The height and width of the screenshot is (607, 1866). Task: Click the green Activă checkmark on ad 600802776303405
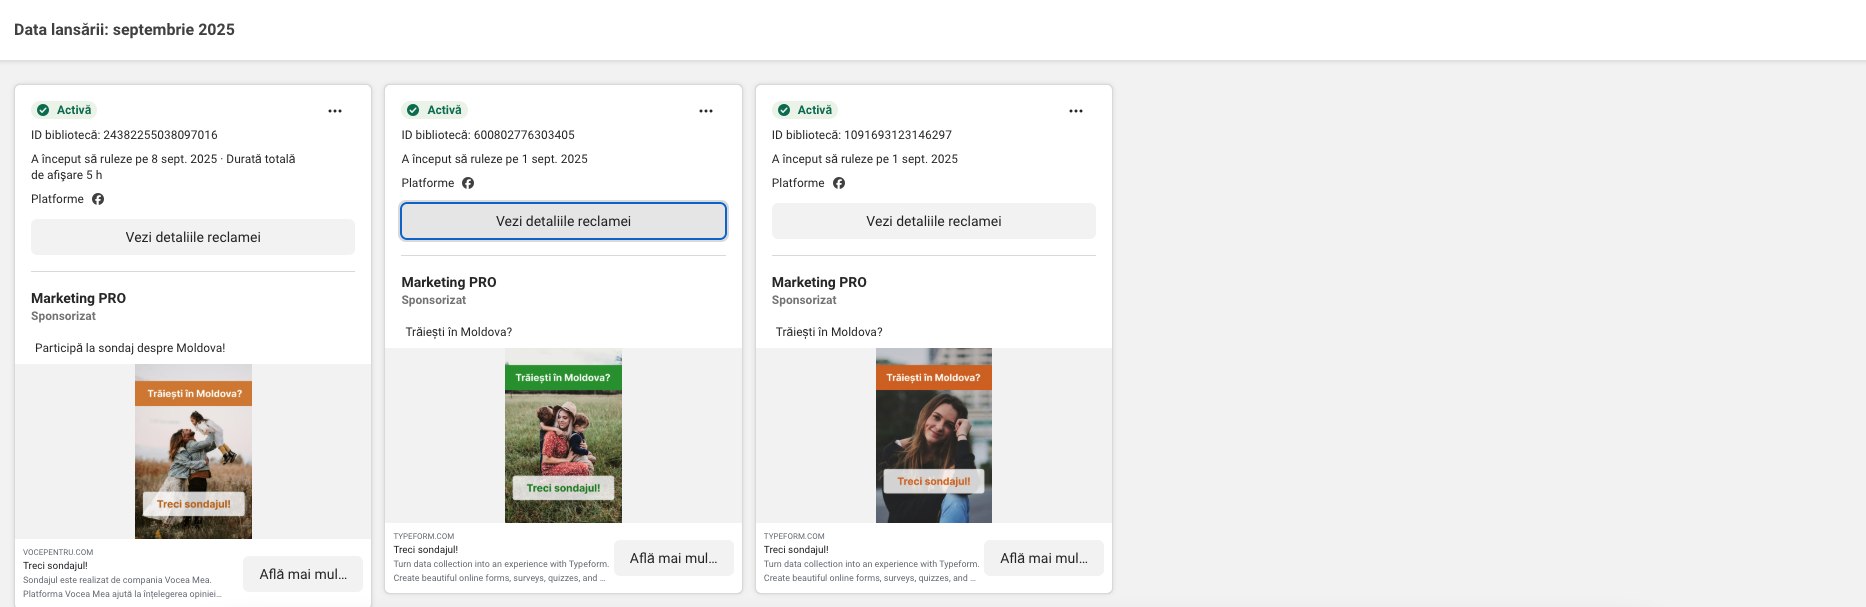413,110
